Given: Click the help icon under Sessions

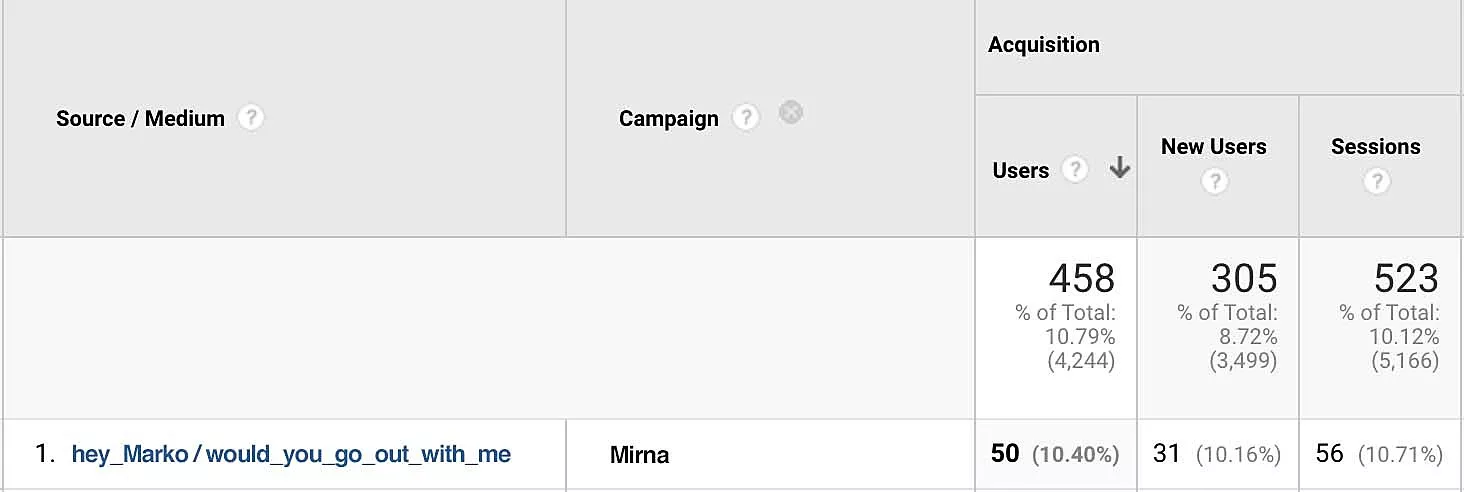Looking at the screenshot, I should click(1377, 181).
